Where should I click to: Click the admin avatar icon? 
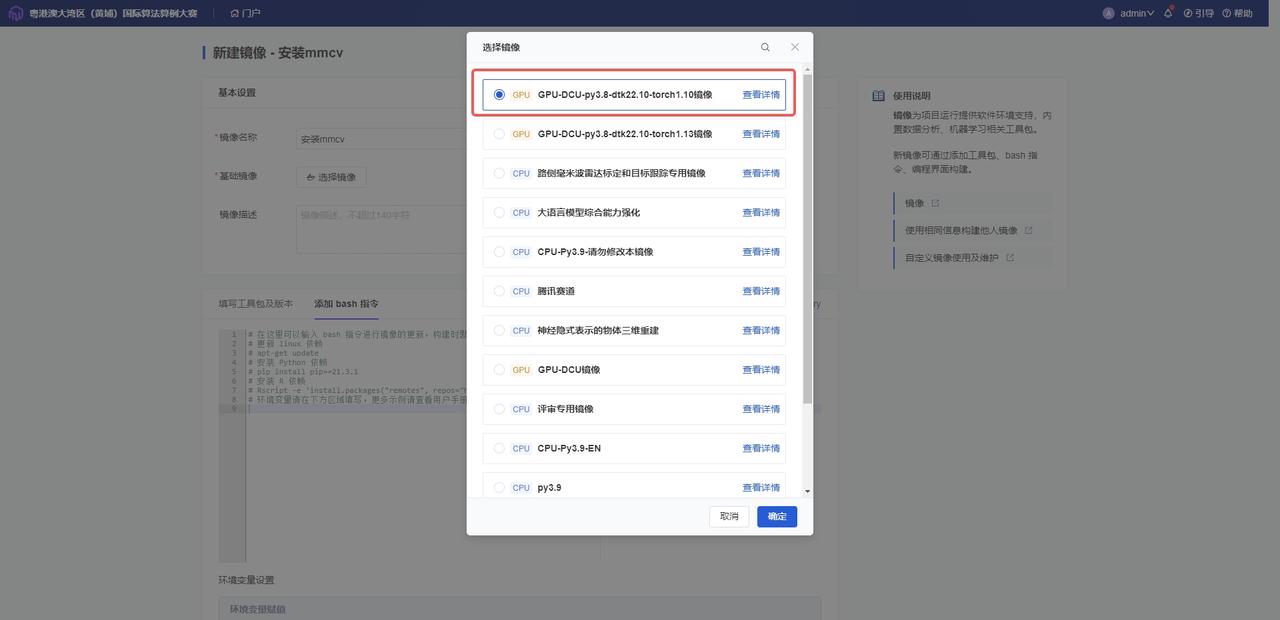pyautogui.click(x=1108, y=13)
